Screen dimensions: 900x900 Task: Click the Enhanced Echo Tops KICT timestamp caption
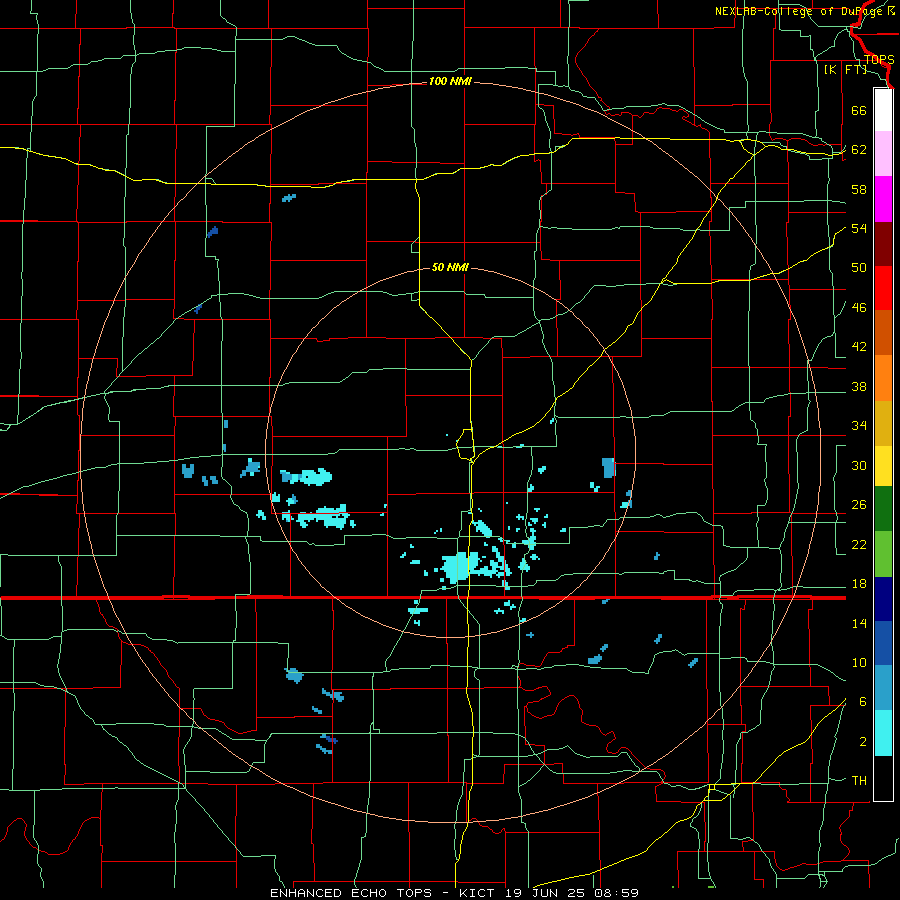coord(454,893)
